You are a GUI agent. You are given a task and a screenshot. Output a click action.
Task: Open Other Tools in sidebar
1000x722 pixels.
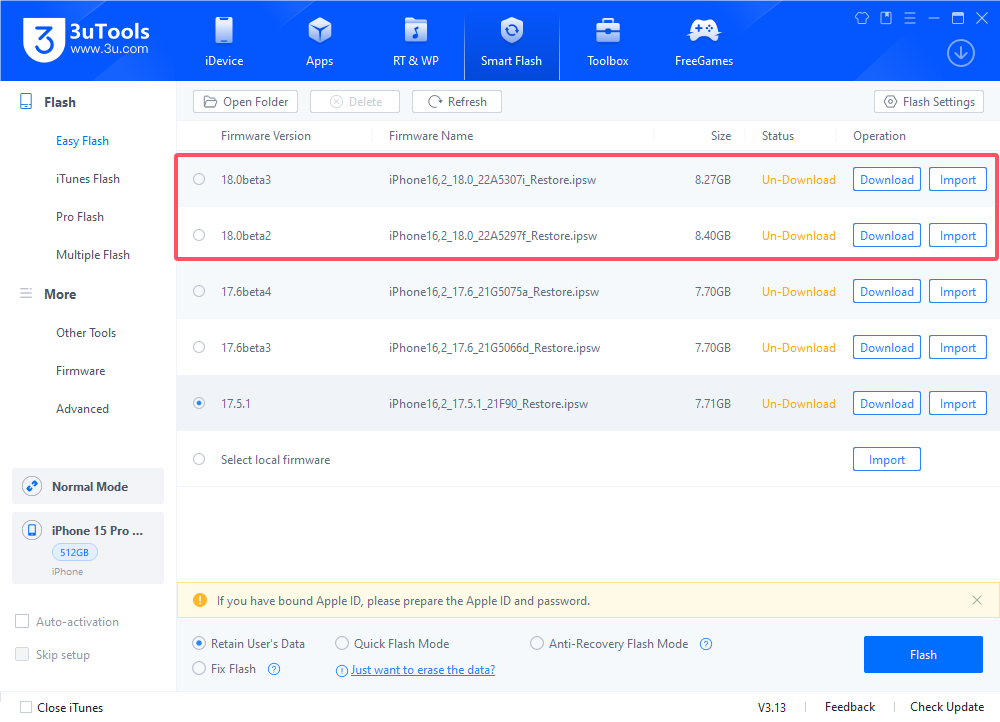coord(86,333)
